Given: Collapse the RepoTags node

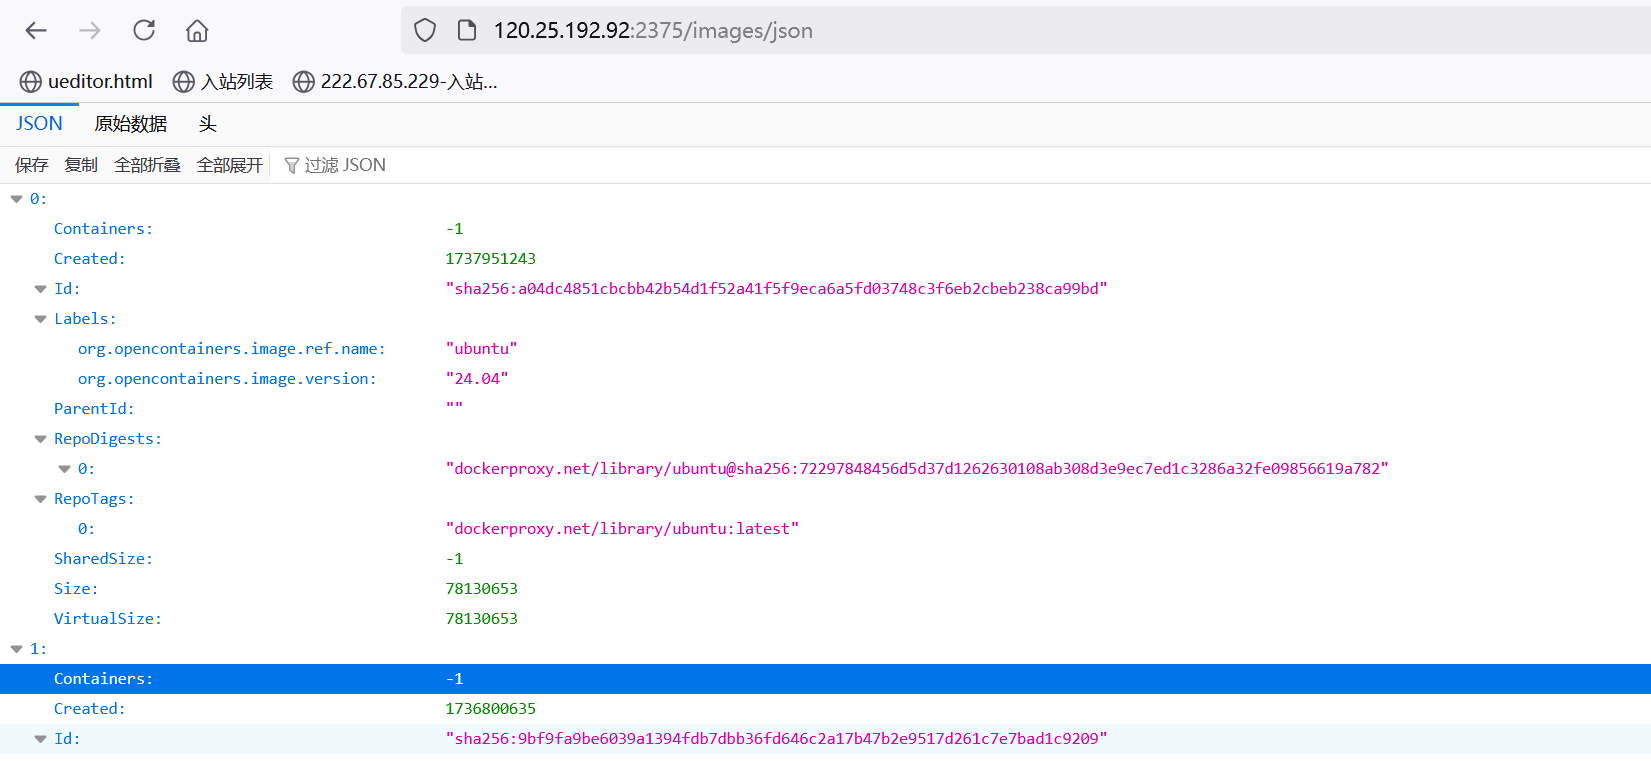Looking at the screenshot, I should 41,499.
